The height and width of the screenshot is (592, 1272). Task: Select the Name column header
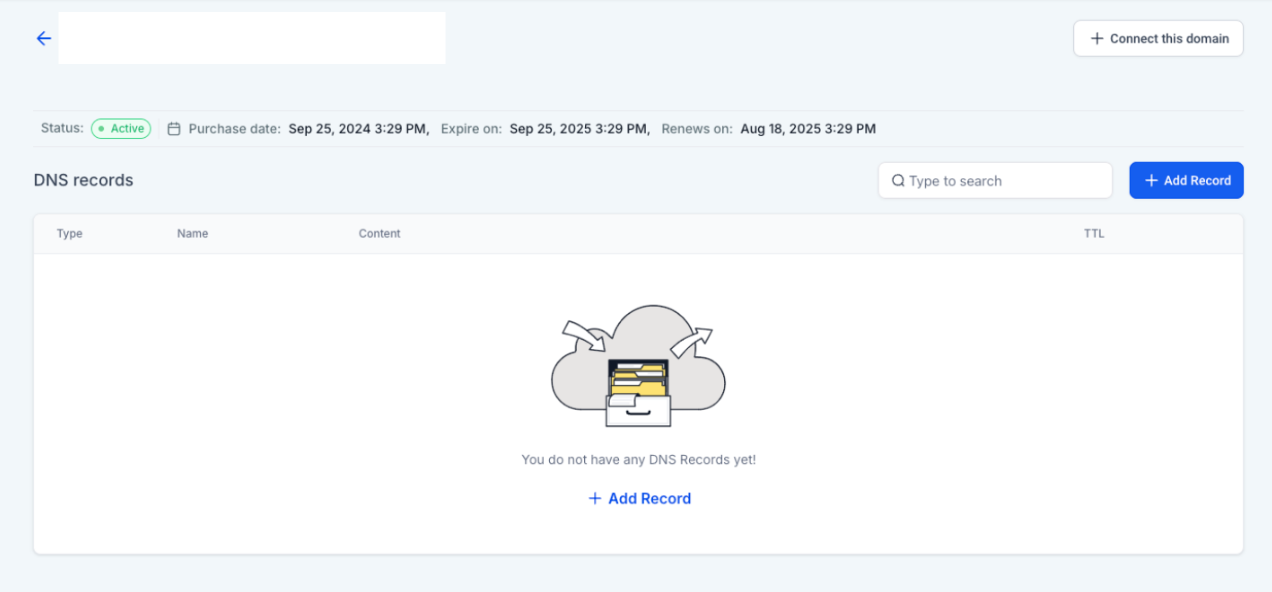[193, 234]
